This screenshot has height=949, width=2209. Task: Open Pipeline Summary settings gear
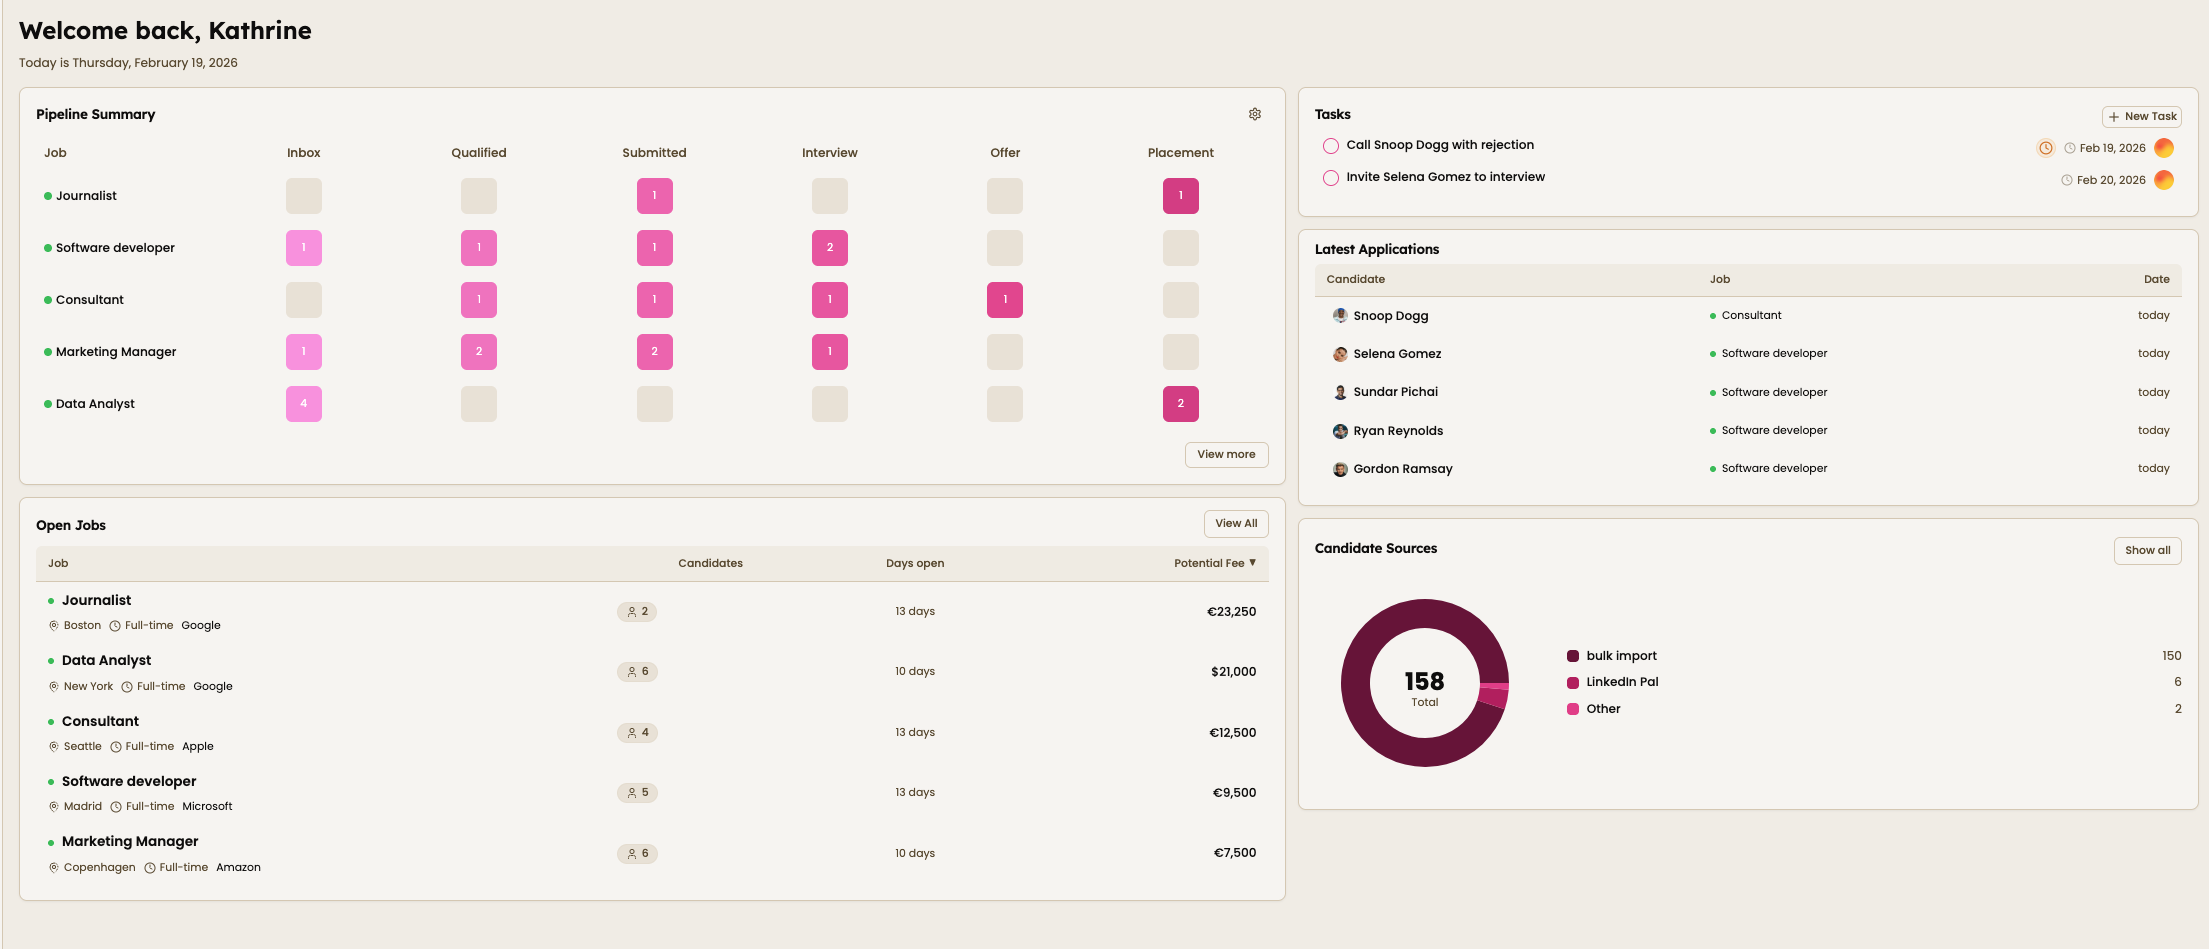[1255, 114]
